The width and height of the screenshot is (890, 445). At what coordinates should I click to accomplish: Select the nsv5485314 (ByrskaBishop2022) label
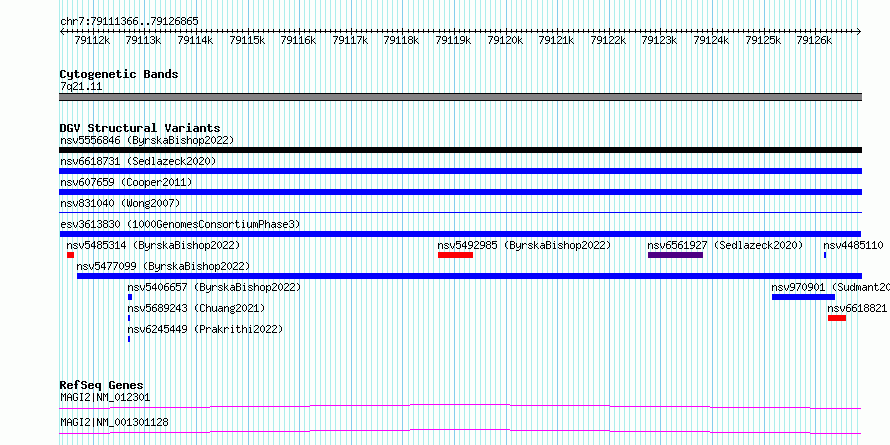tap(153, 245)
